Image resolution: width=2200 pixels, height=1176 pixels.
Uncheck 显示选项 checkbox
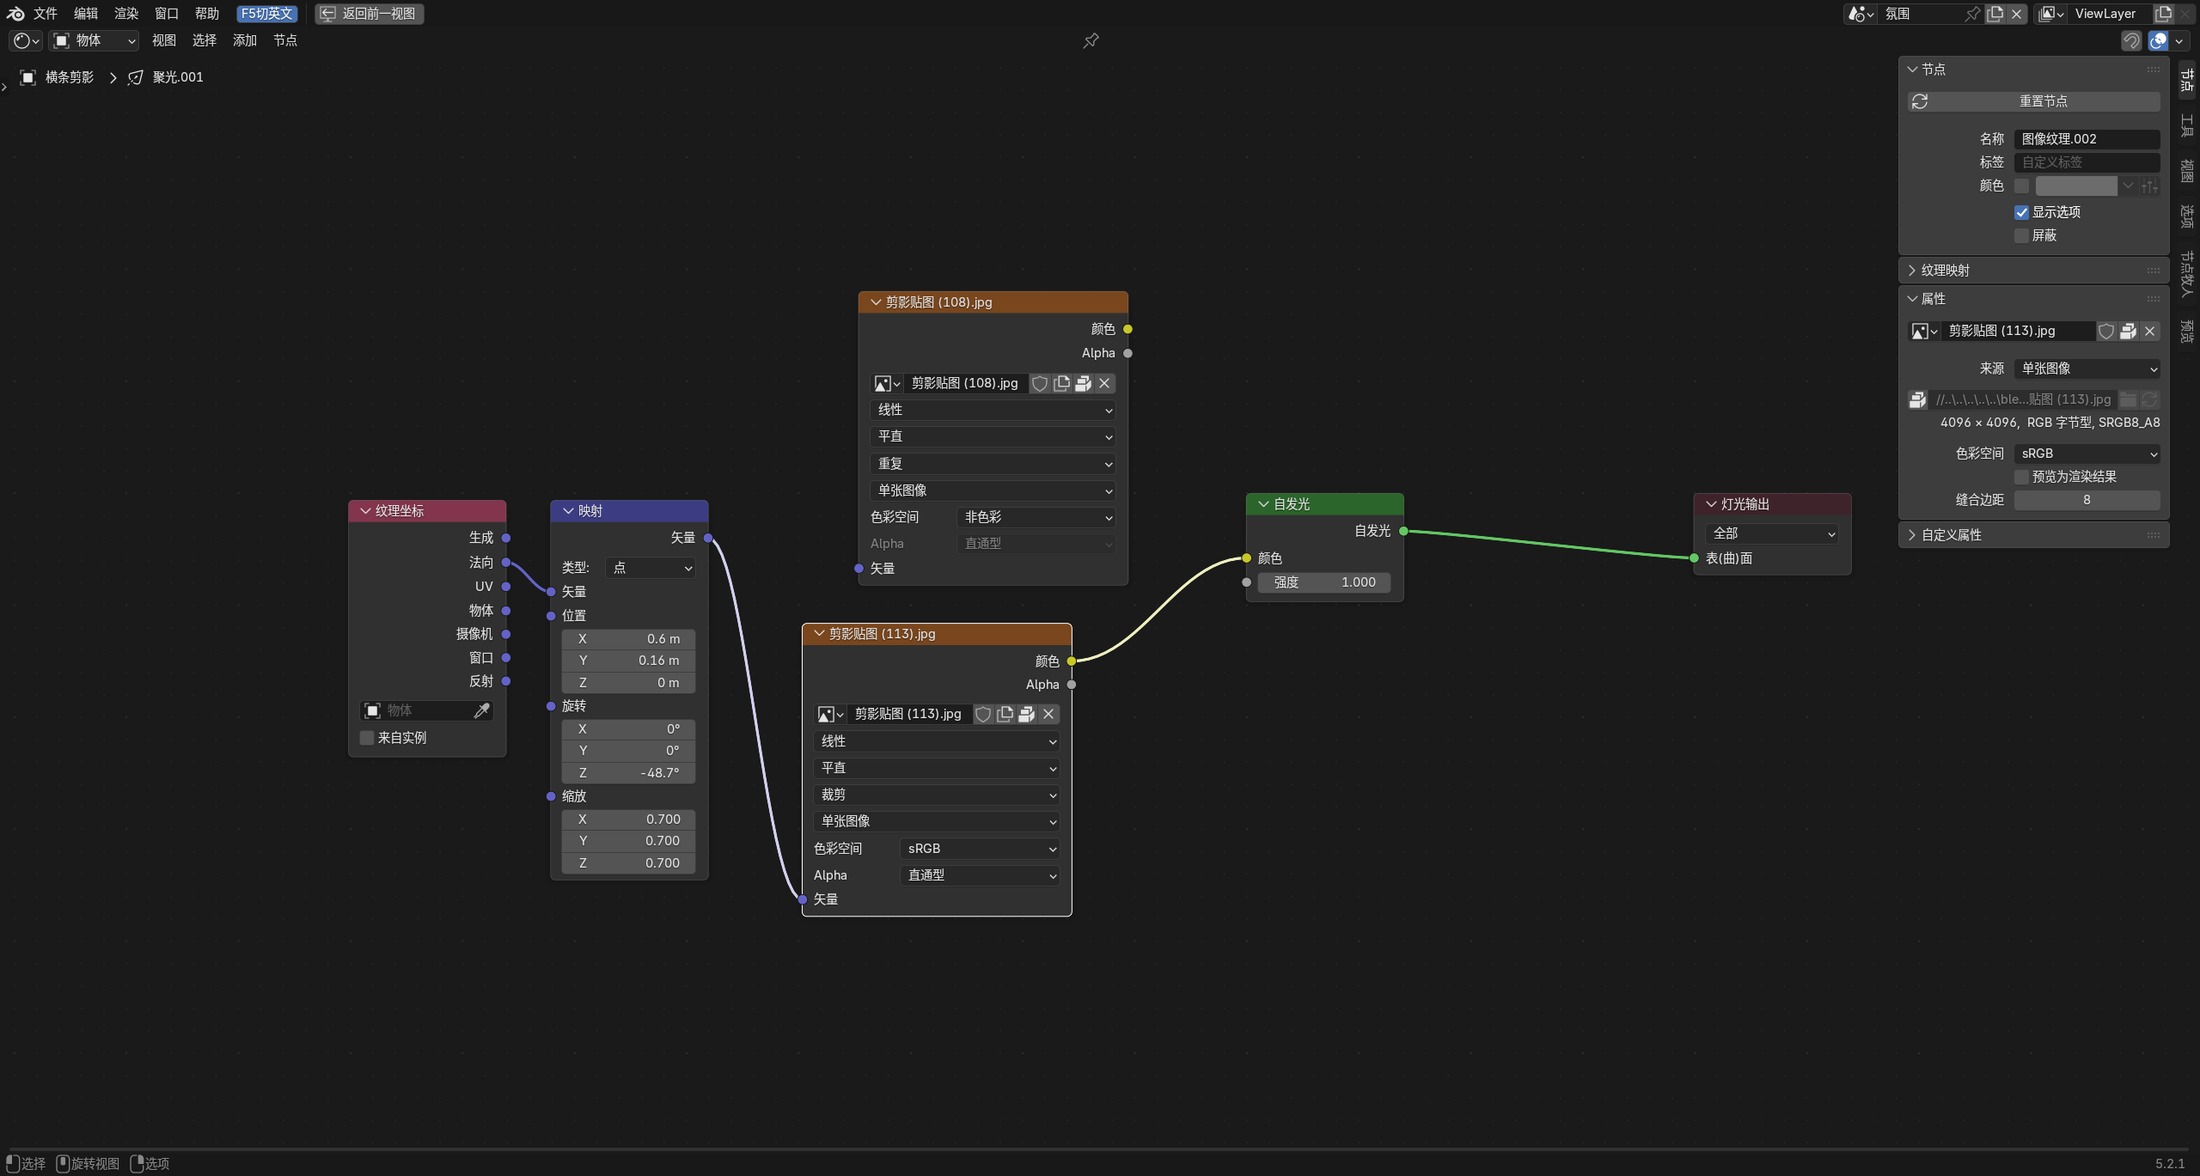(2021, 212)
